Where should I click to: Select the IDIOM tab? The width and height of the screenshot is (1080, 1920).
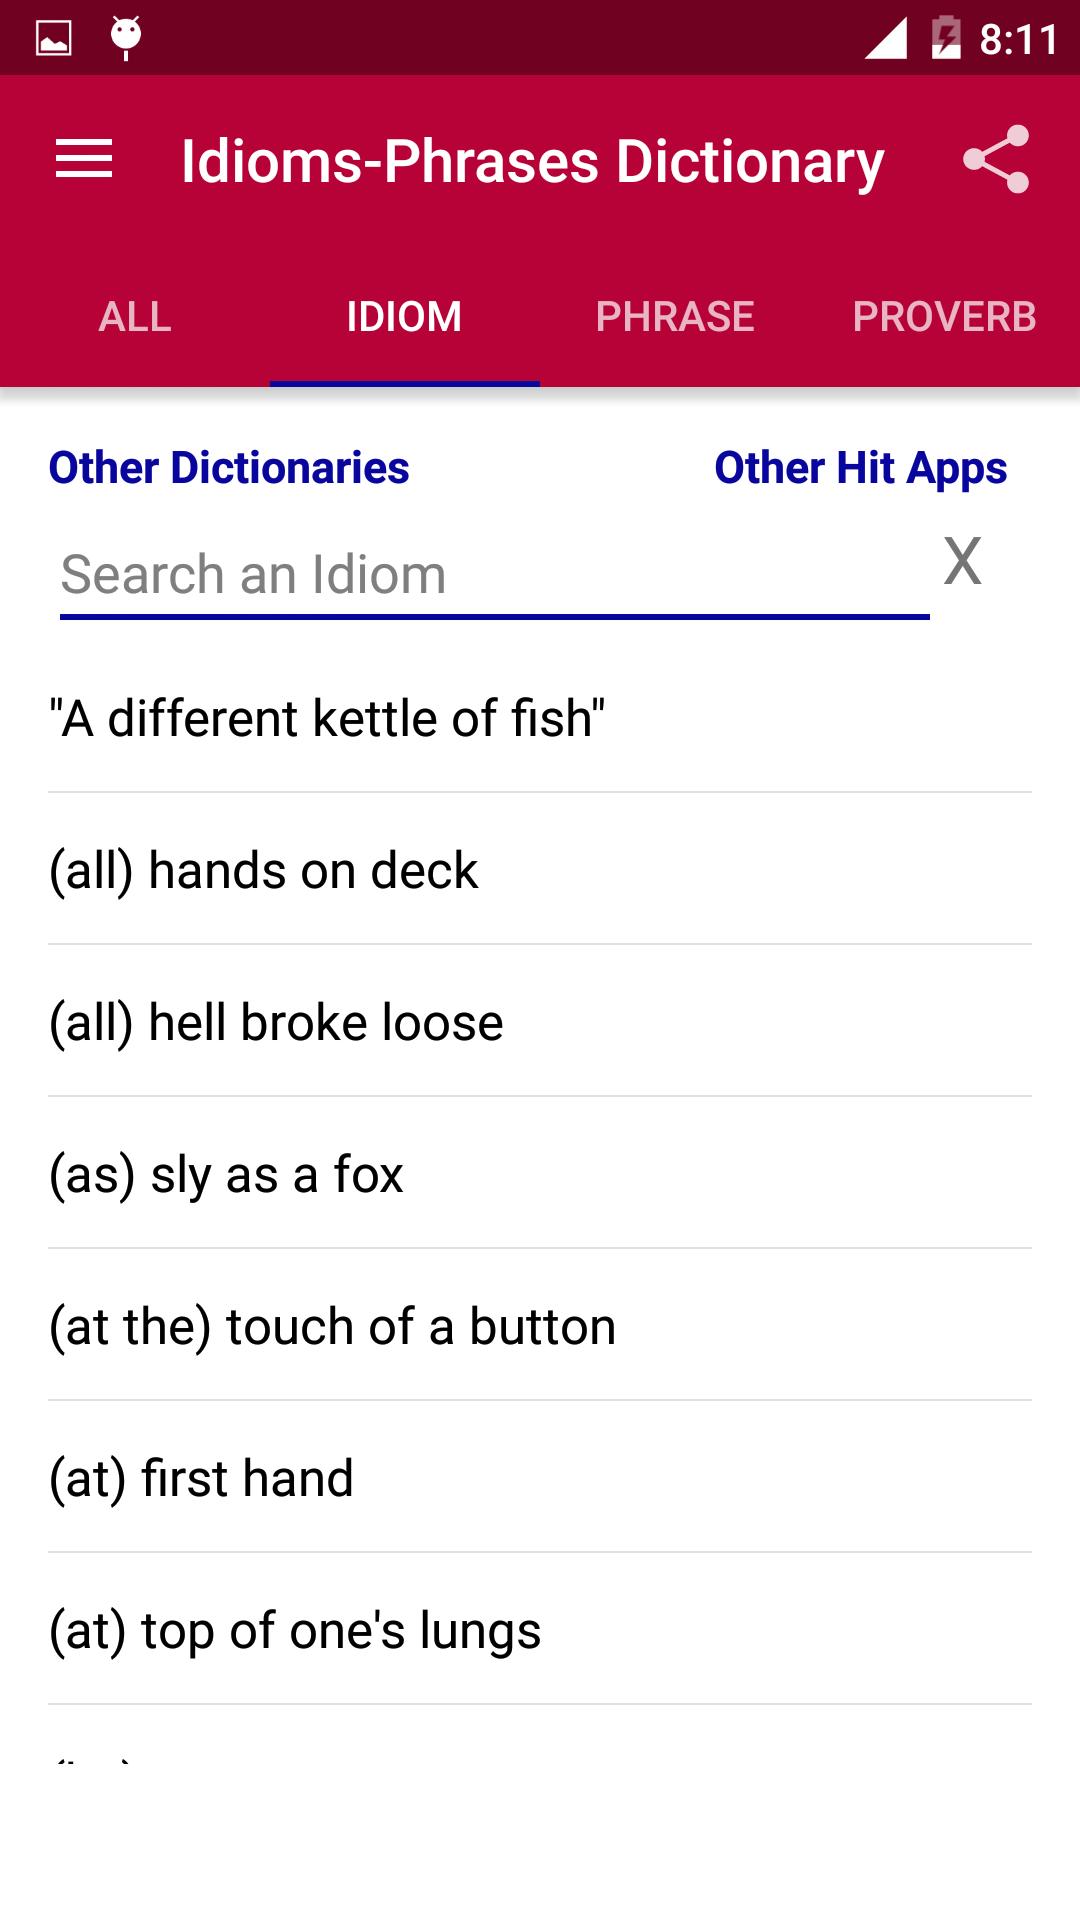(405, 317)
